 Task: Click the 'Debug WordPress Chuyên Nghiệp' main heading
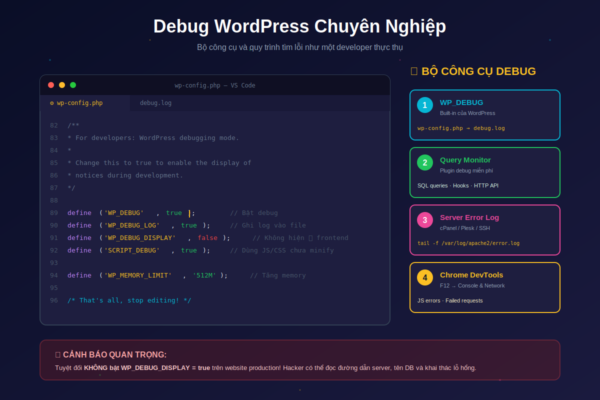coord(300,26)
